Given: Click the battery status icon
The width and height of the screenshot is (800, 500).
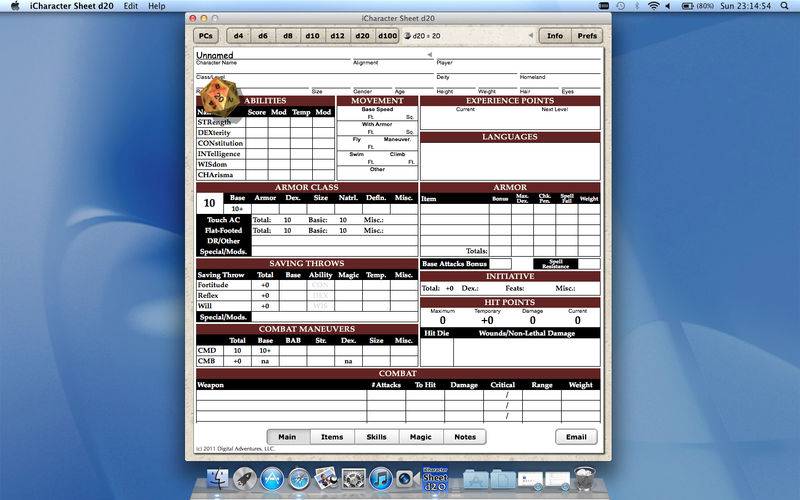Looking at the screenshot, I should [687, 6].
